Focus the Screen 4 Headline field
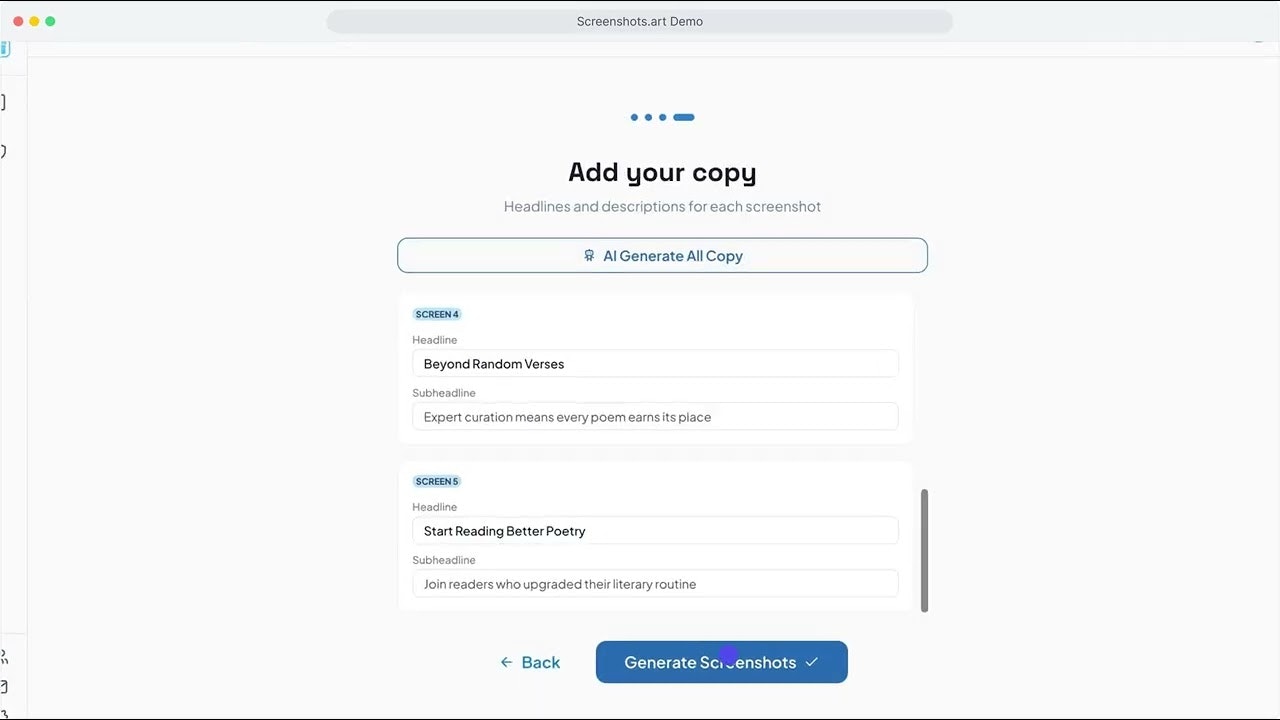 (655, 364)
